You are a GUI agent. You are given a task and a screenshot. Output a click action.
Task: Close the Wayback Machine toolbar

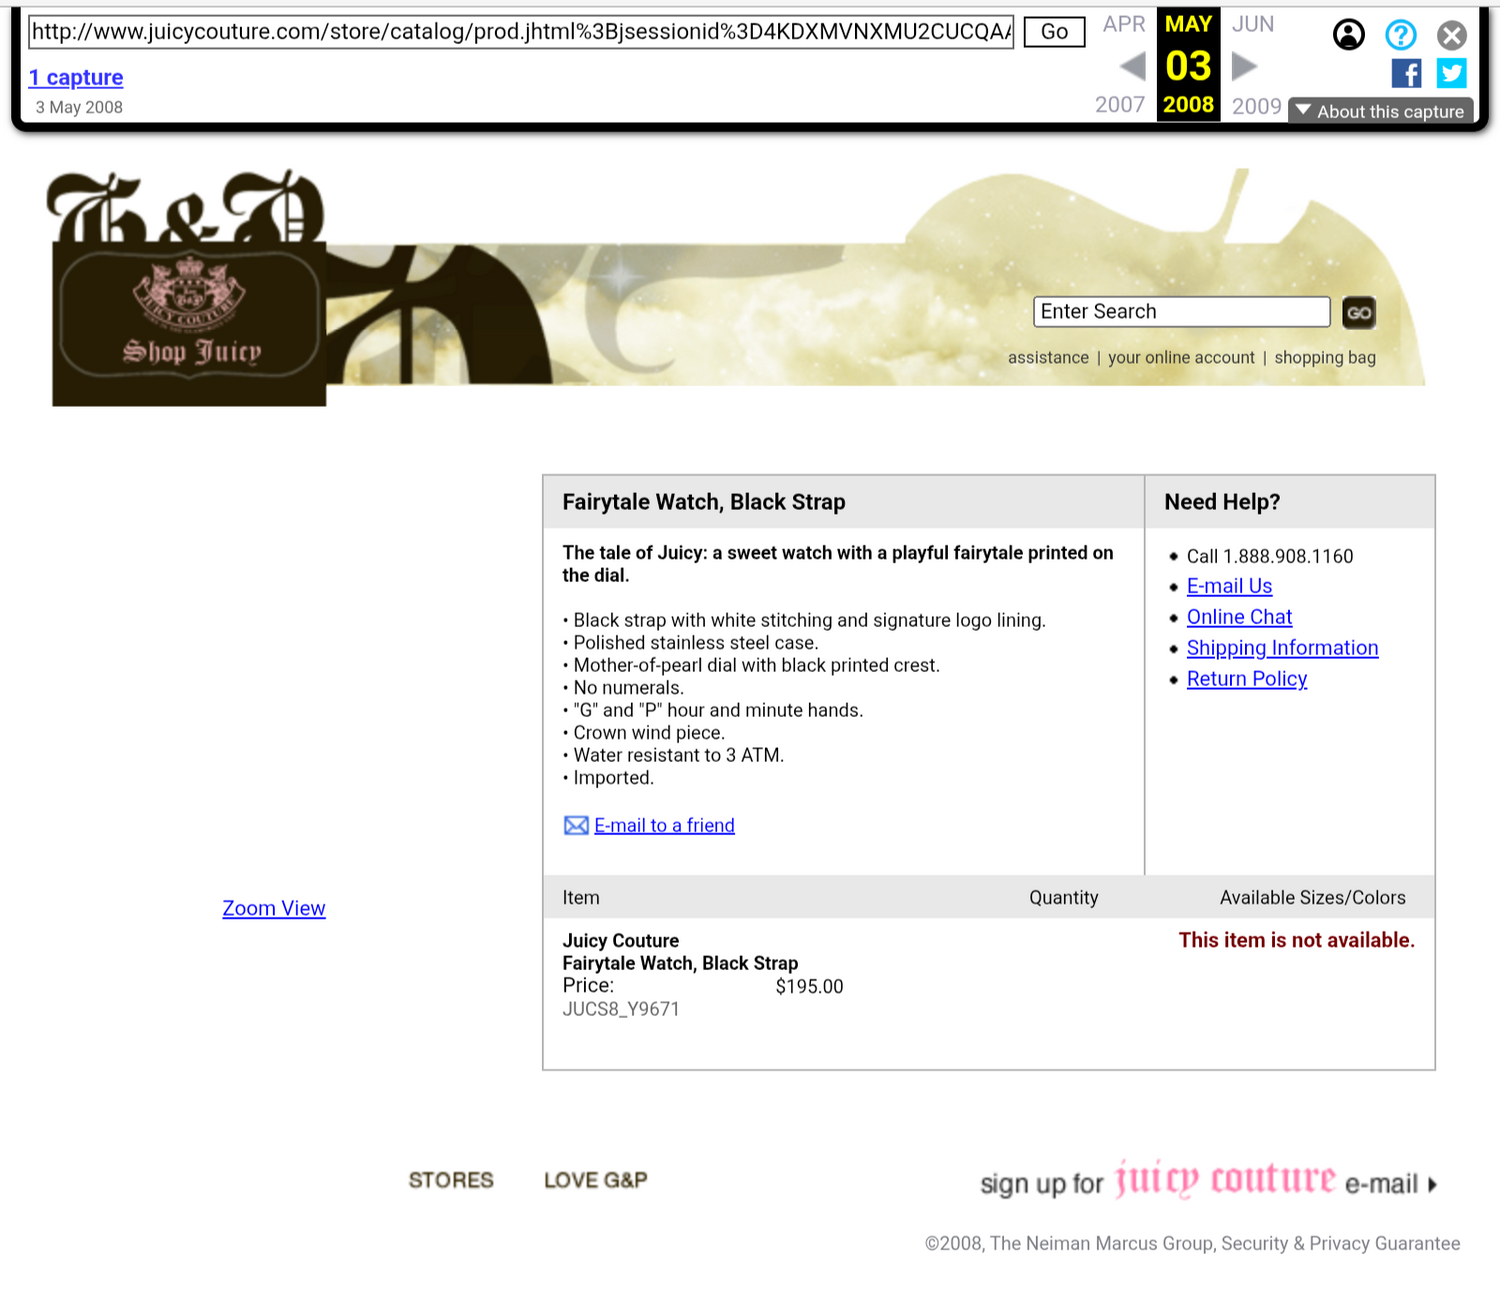1451,36
